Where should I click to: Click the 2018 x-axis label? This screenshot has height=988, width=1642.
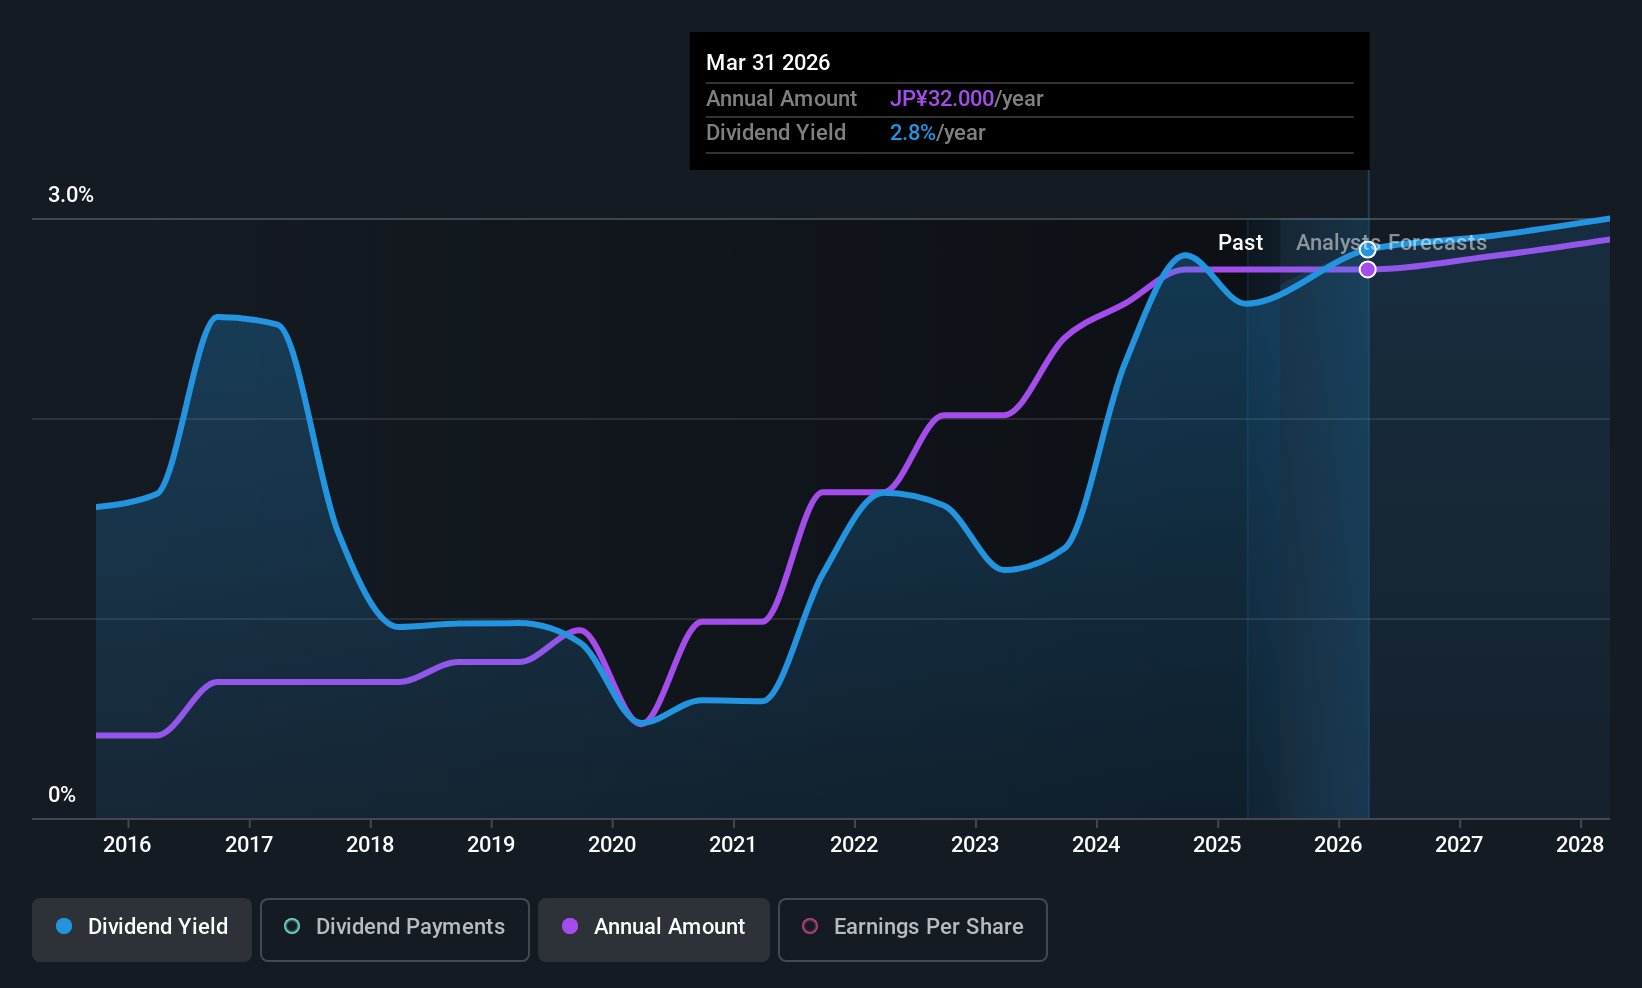370,845
